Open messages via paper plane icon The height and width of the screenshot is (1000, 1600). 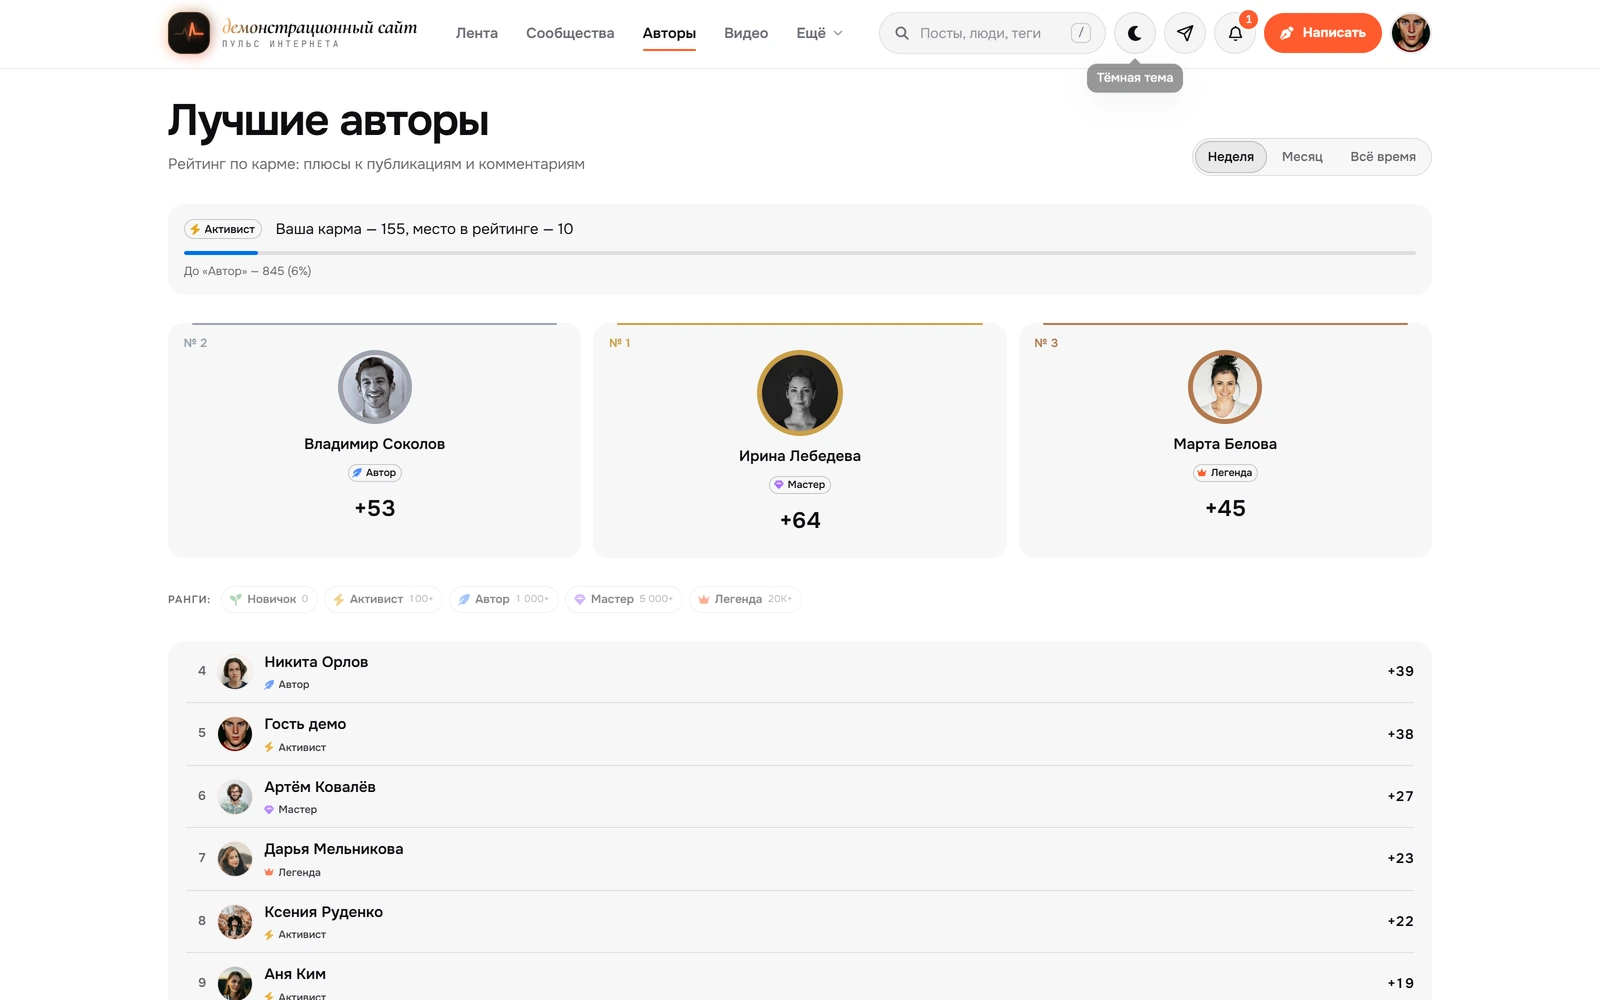[x=1185, y=33]
